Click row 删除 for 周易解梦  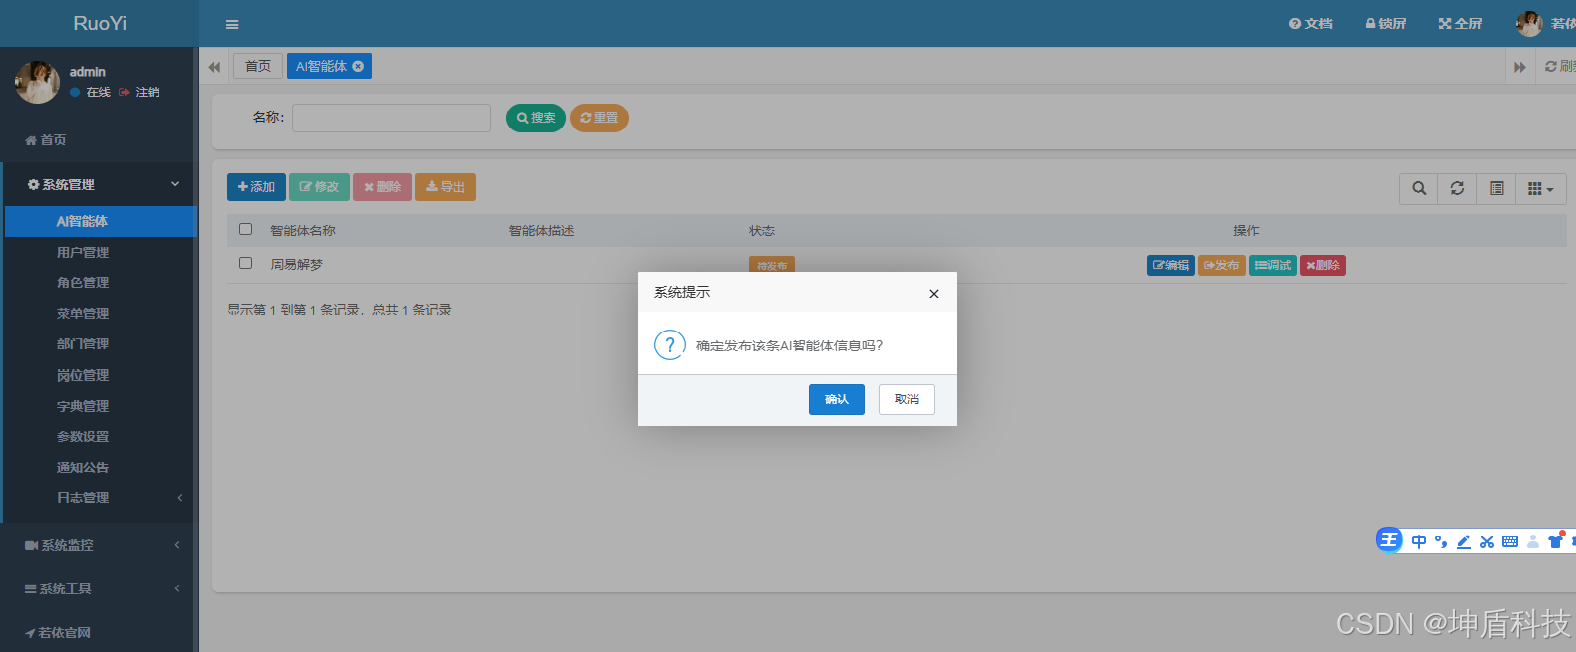click(x=1323, y=265)
